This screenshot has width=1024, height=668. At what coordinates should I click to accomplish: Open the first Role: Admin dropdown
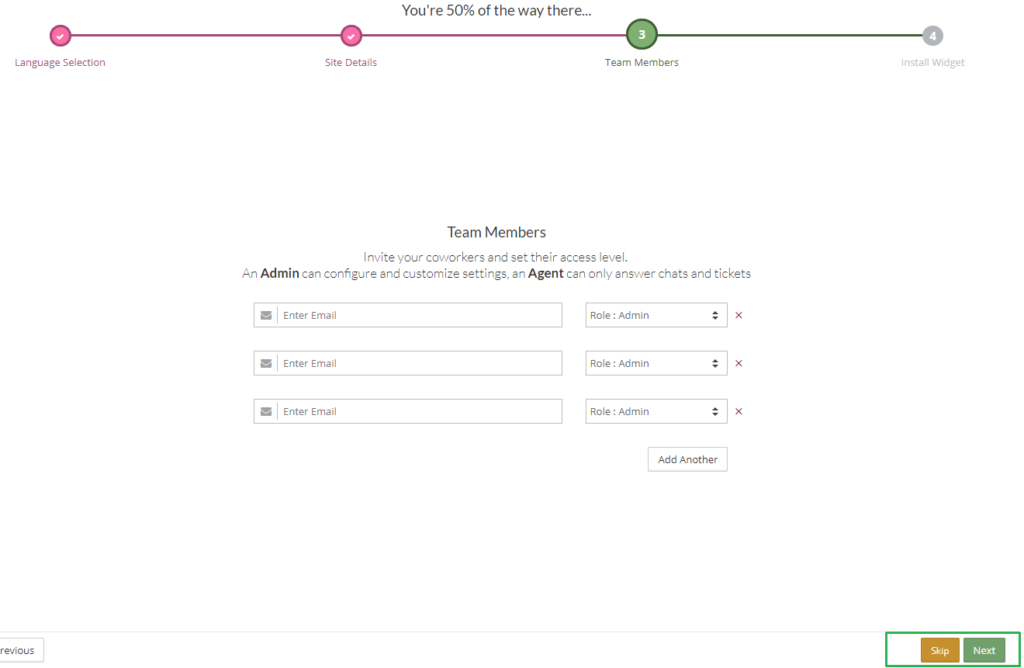[656, 314]
